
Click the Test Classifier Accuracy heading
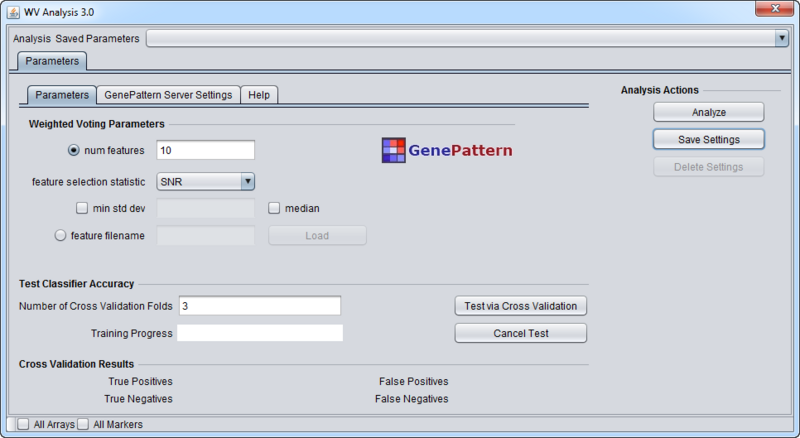77,284
